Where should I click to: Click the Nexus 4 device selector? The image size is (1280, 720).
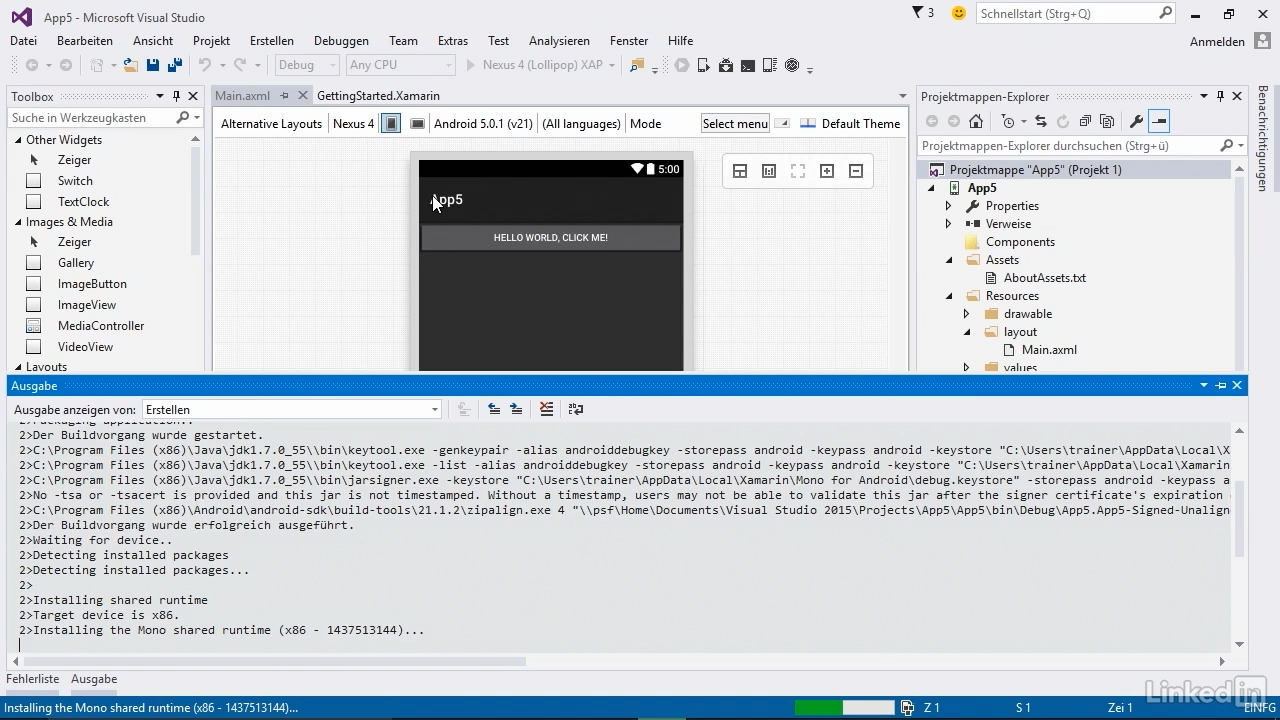[353, 124]
